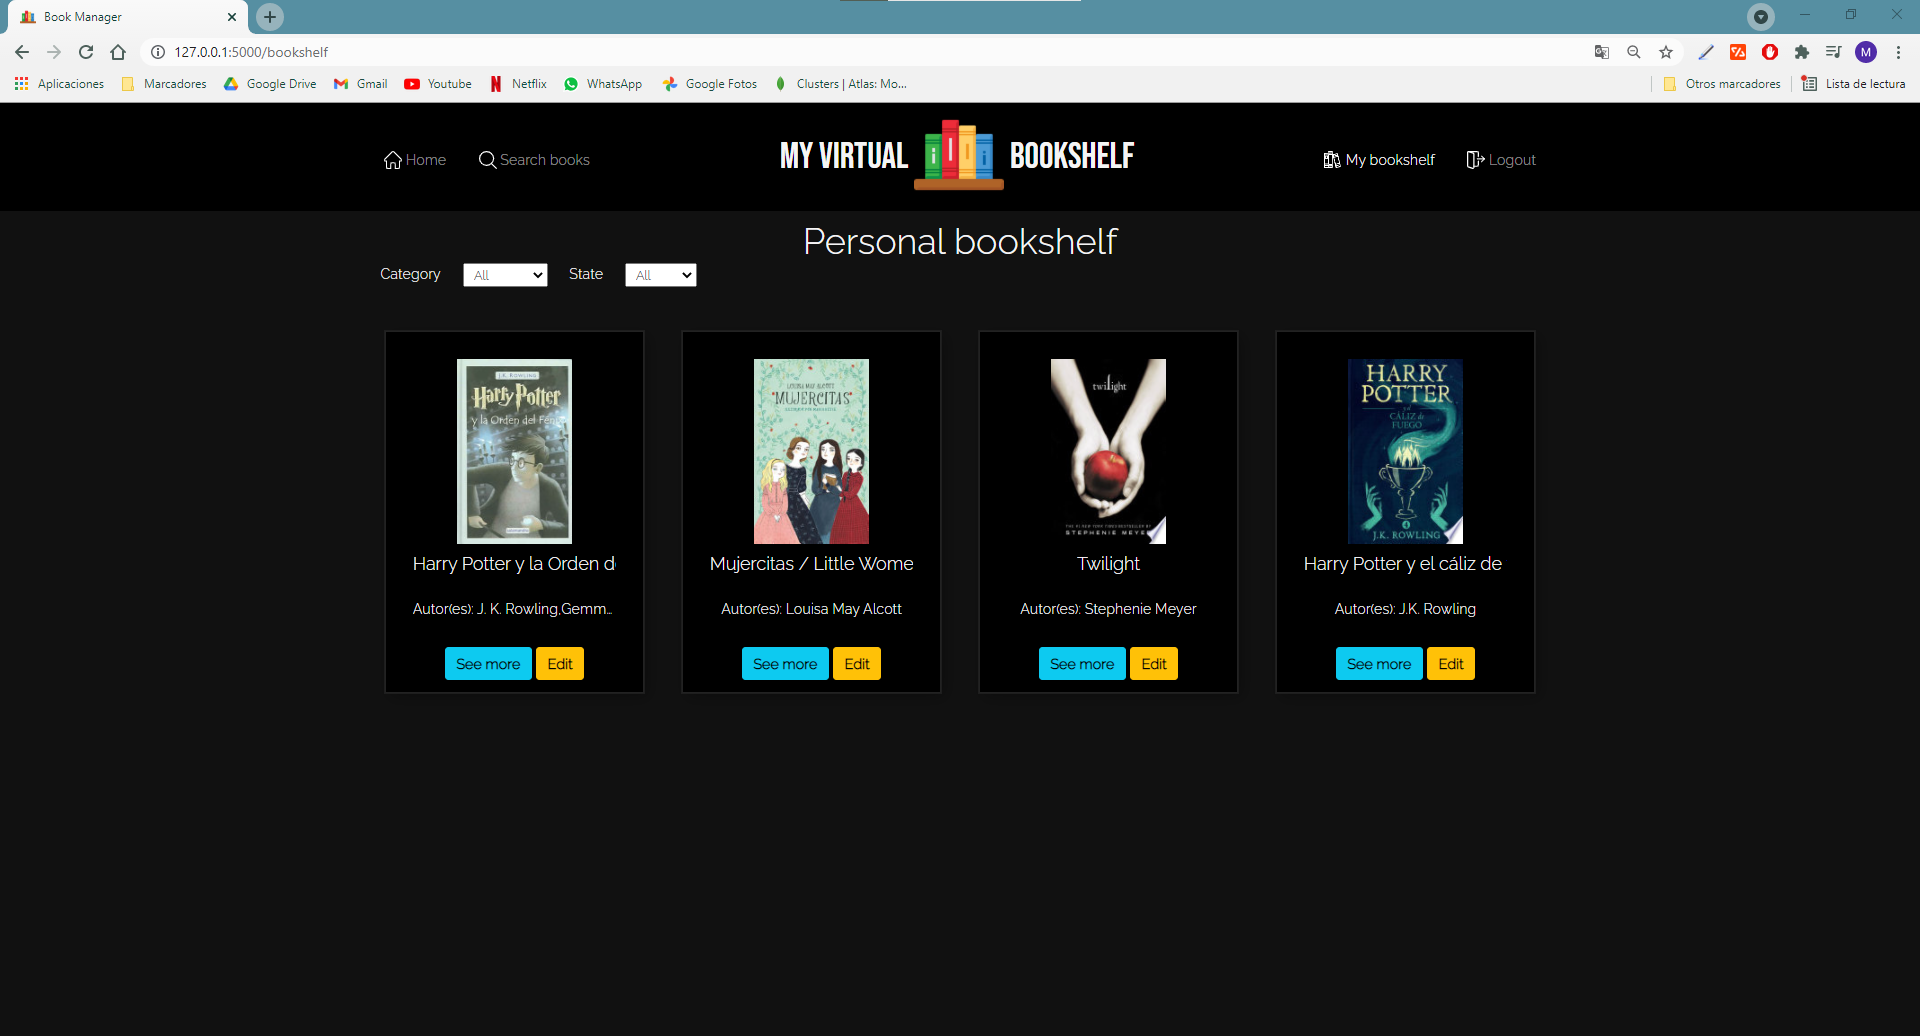1920x1036 pixels.
Task: Click the Opera red extension icon
Action: [x=1770, y=52]
